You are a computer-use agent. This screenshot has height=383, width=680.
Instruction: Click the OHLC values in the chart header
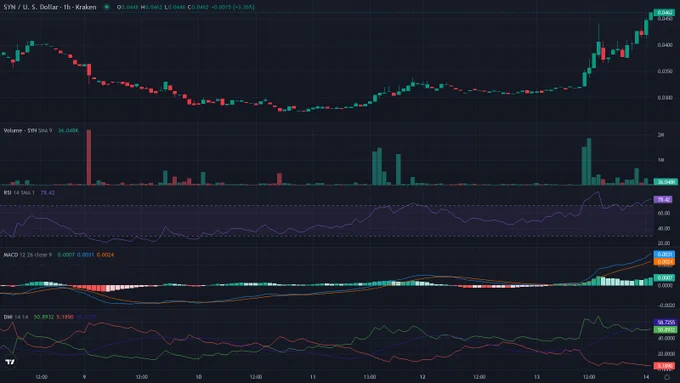[x=186, y=7]
